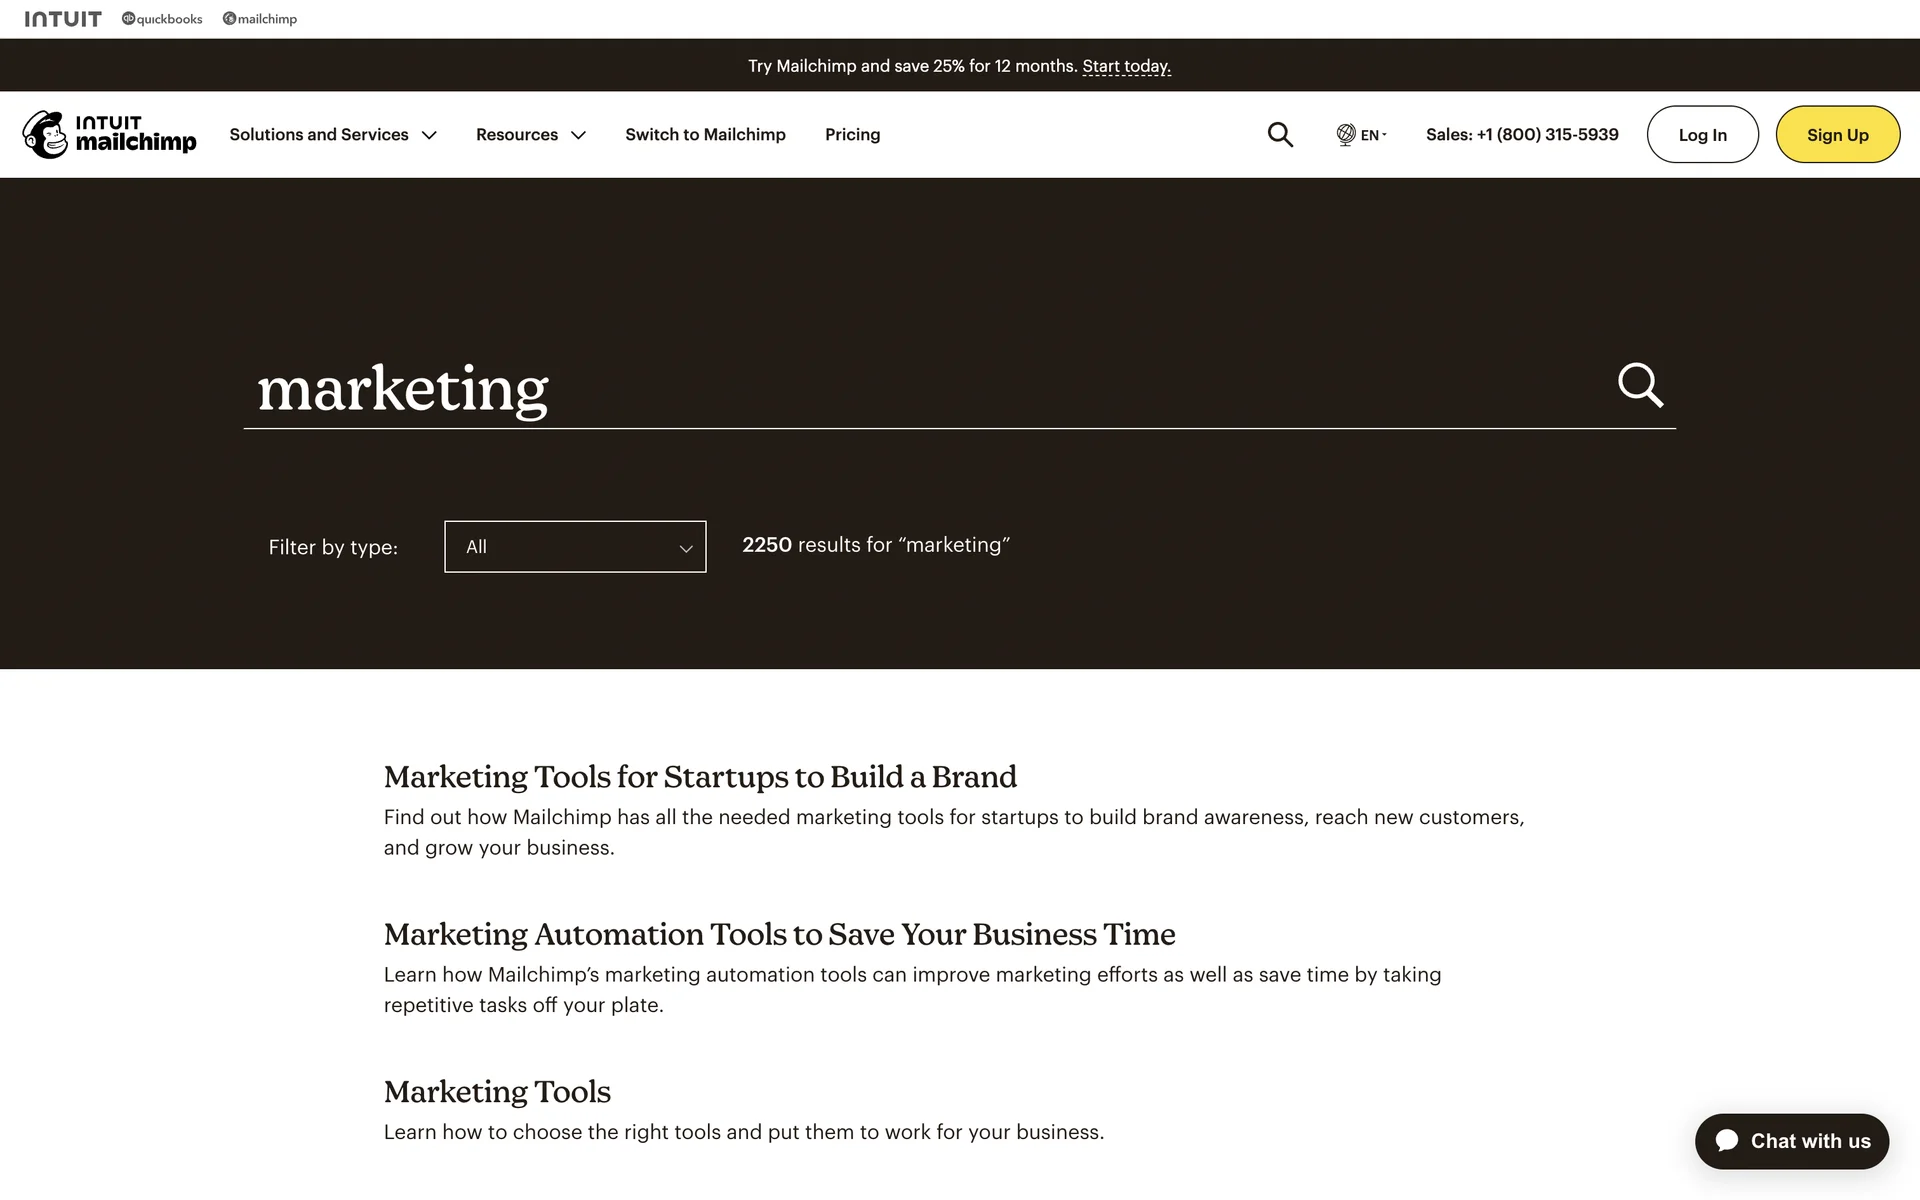1920x1200 pixels.
Task: Click the chat bubble icon
Action: tap(1727, 1141)
